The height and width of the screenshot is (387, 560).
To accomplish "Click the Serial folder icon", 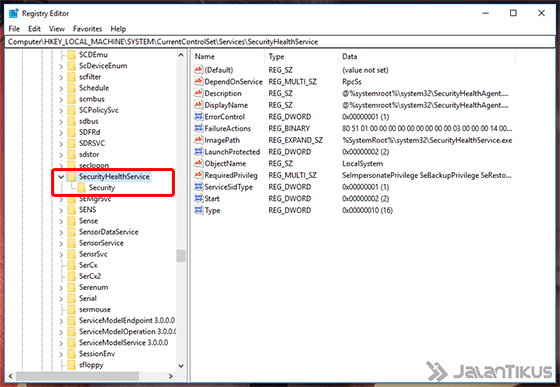I will [x=72, y=298].
